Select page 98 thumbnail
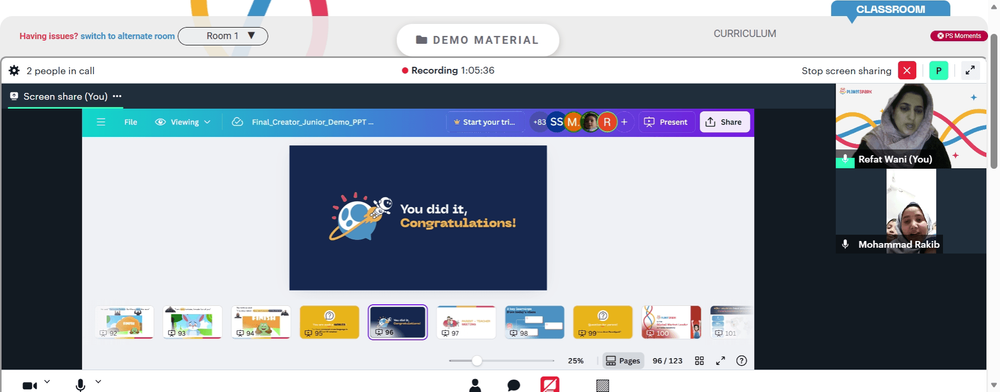 tap(534, 322)
